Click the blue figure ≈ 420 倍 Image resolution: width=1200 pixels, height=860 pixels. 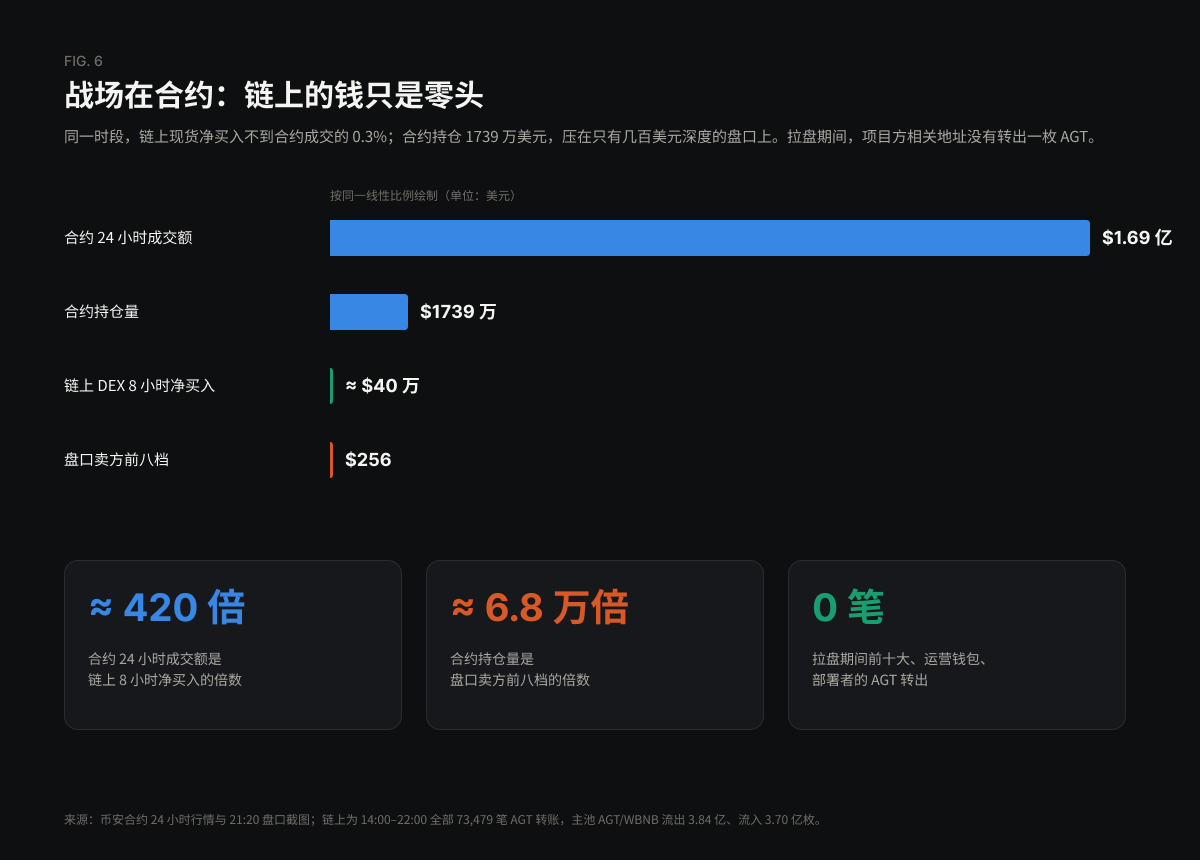coord(167,607)
